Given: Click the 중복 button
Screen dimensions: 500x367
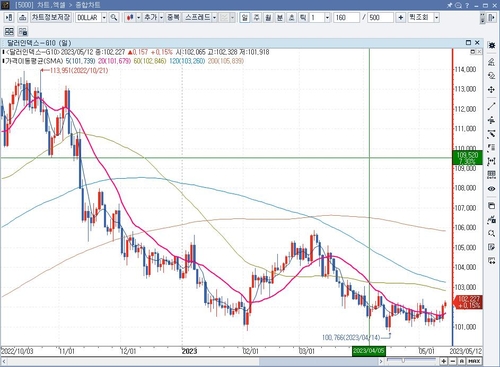Looking at the screenshot, I should (173, 17).
